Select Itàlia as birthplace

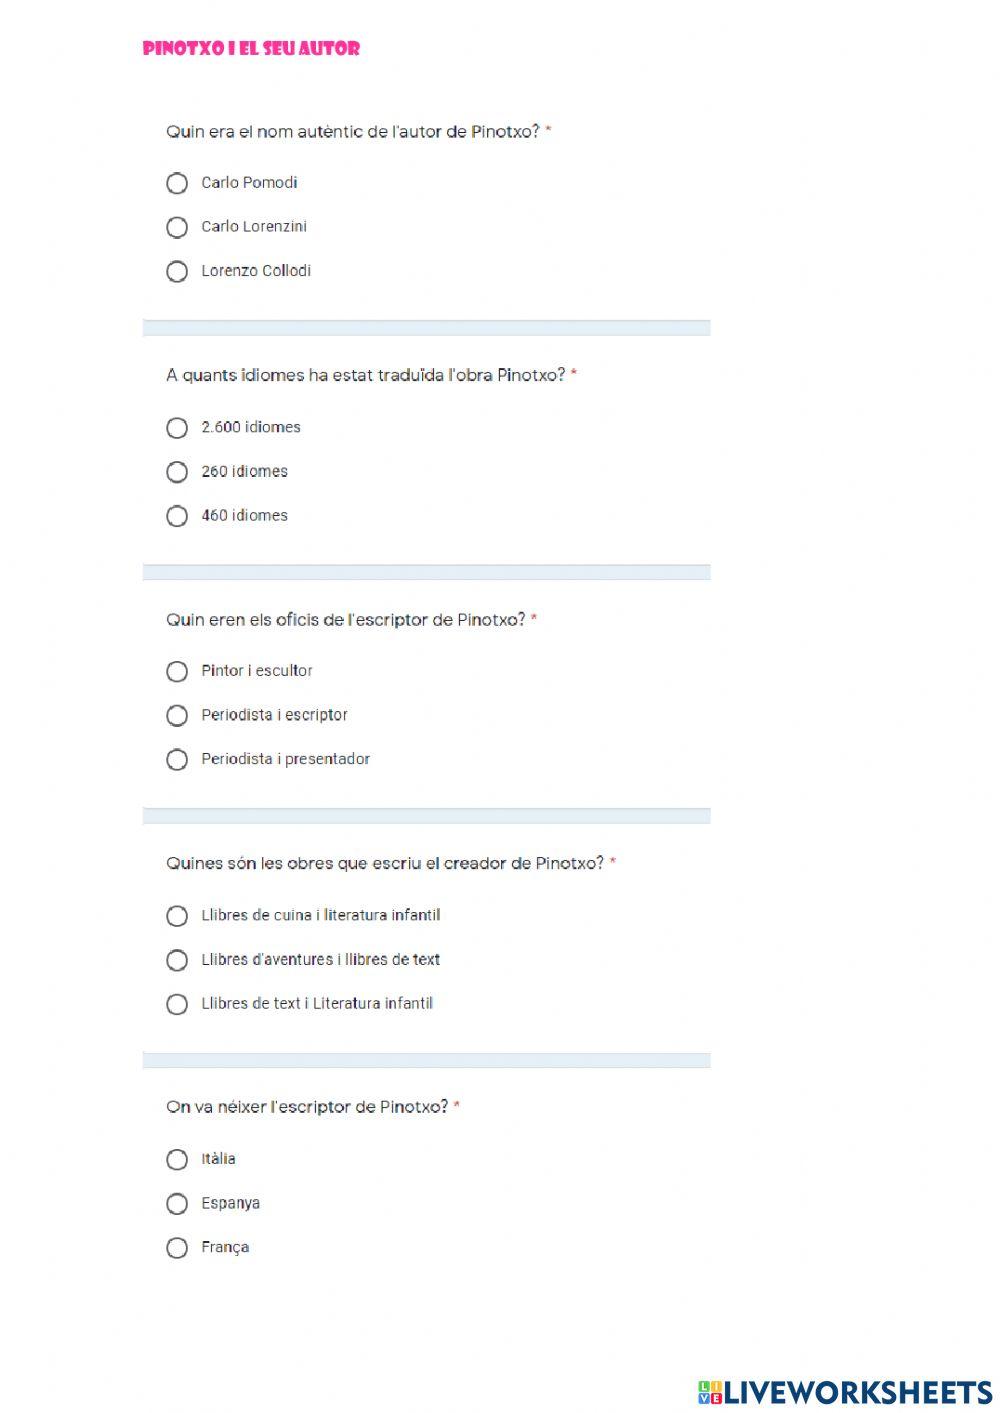[x=177, y=1159]
